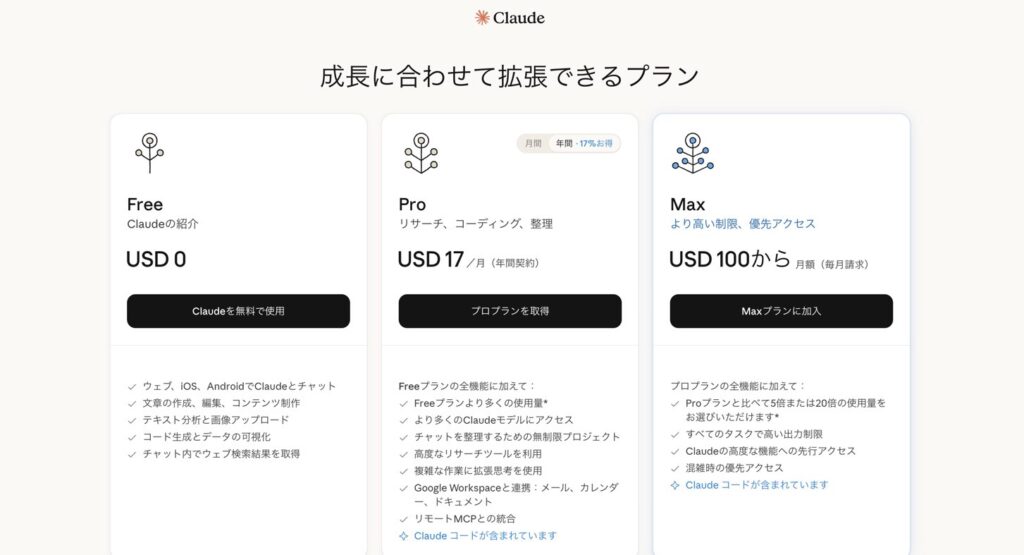The width and height of the screenshot is (1024, 555).
Task: Click the Free plan sprout icon
Action: pyautogui.click(x=149, y=153)
